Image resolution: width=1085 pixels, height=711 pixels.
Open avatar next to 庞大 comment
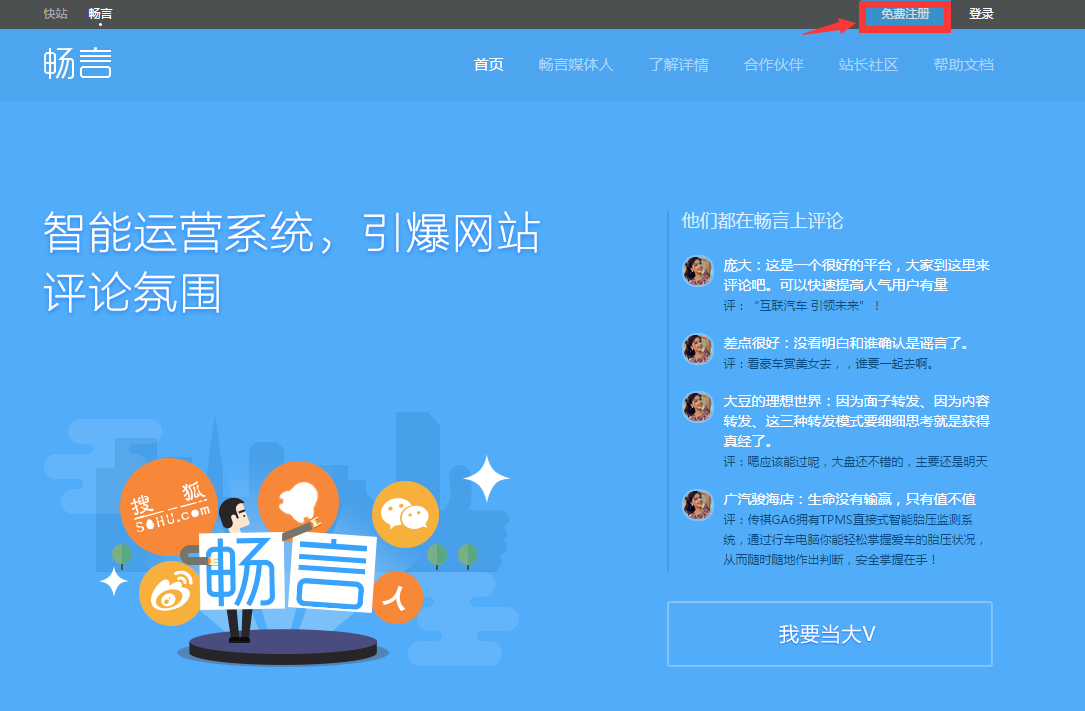coord(697,271)
